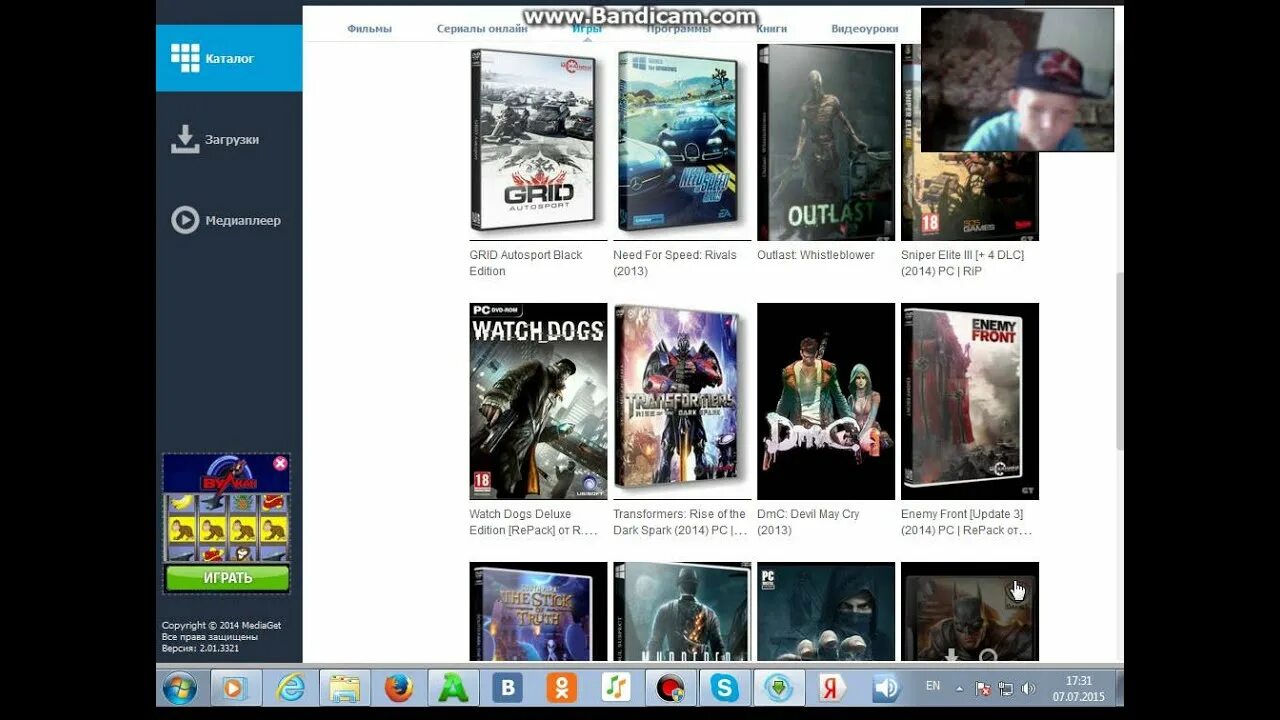The width and height of the screenshot is (1280, 720).
Task: Open the Batman game cover thumbnail
Action: [x=970, y=612]
